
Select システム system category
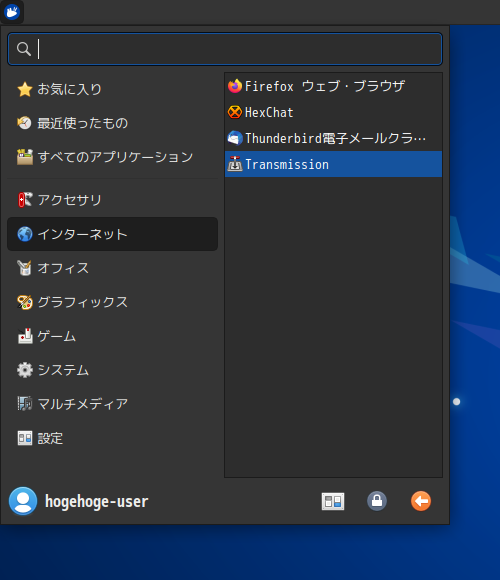pyautogui.click(x=112, y=370)
